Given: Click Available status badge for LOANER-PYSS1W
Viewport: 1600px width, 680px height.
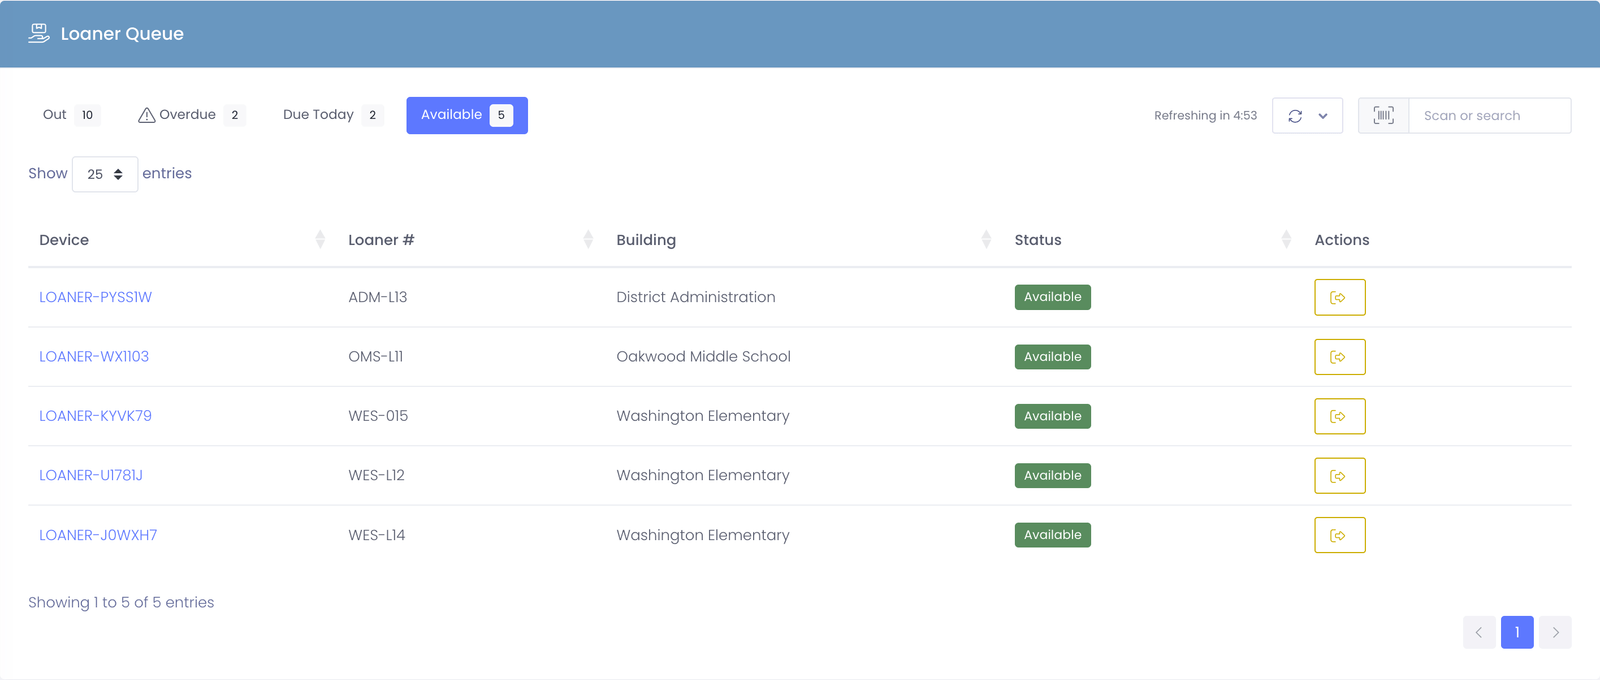Looking at the screenshot, I should pos(1053,297).
